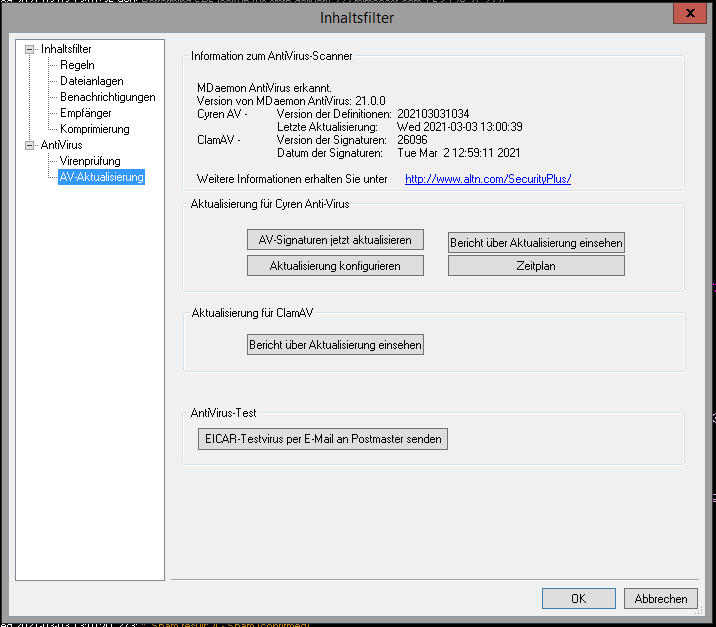Open the Zeitplan schedule button

point(536,266)
